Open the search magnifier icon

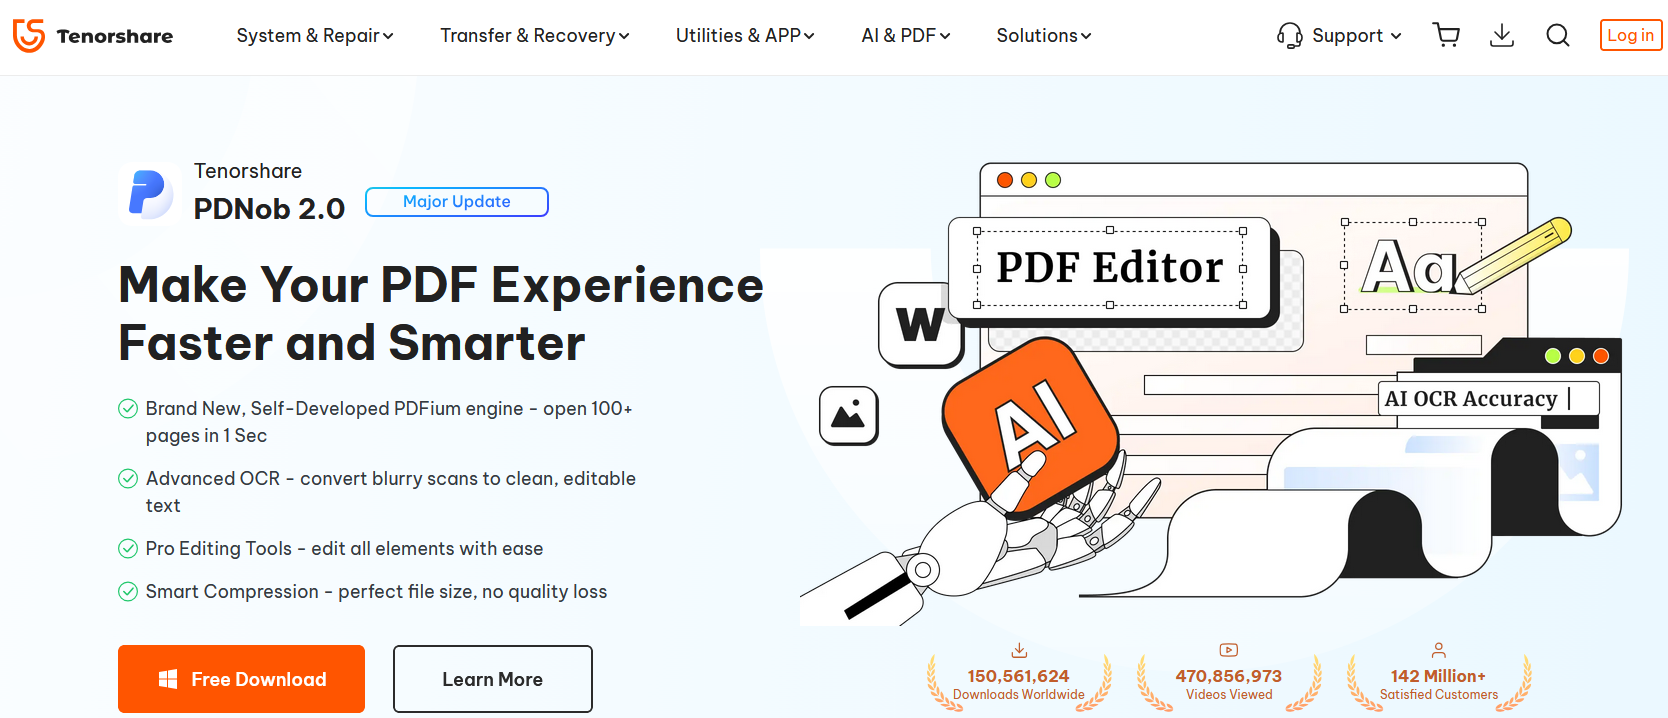[1558, 36]
